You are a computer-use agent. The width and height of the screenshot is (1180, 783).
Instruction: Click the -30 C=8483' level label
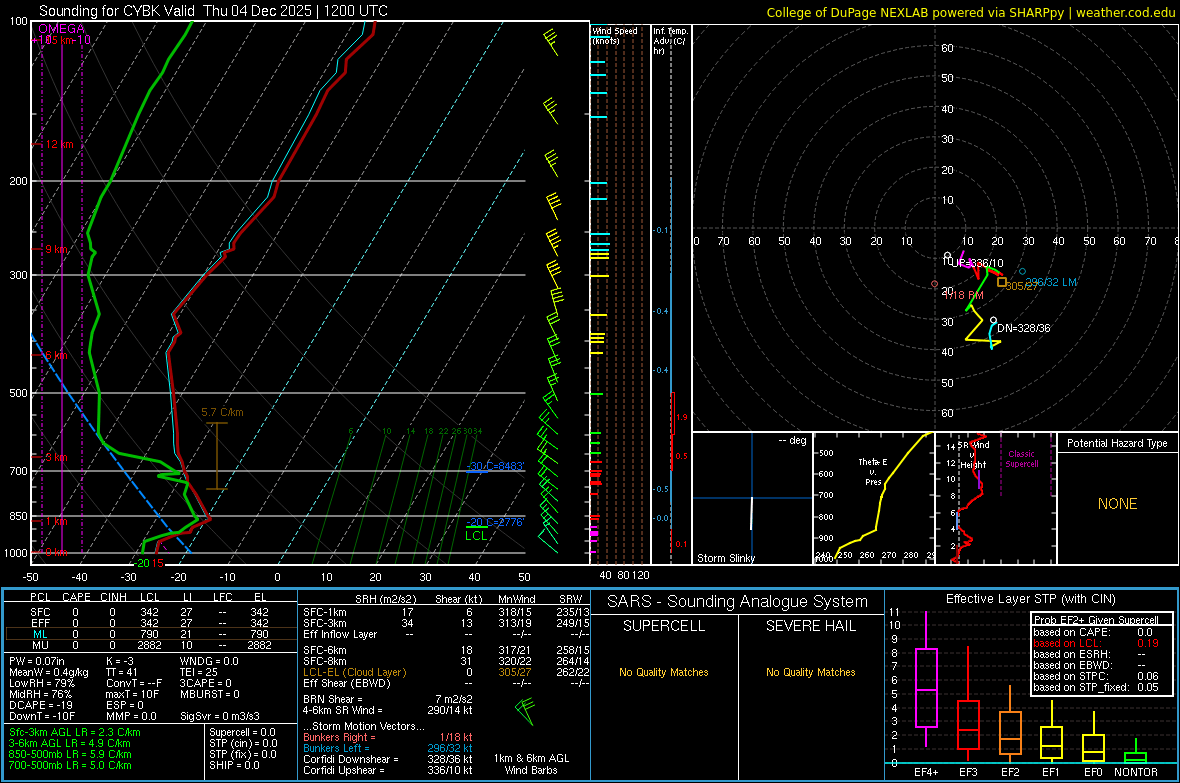(x=495, y=466)
